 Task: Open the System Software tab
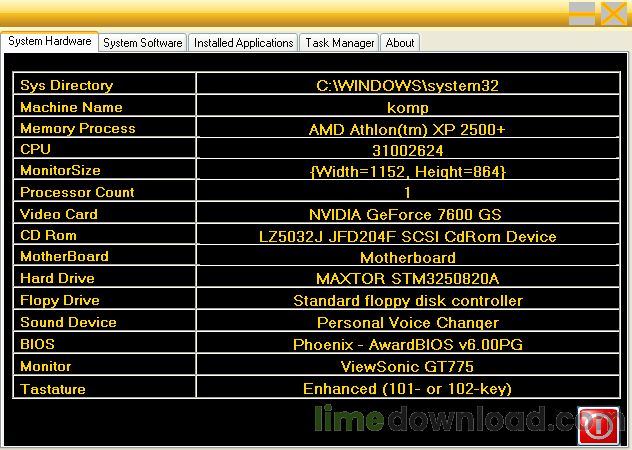pyautogui.click(x=143, y=43)
